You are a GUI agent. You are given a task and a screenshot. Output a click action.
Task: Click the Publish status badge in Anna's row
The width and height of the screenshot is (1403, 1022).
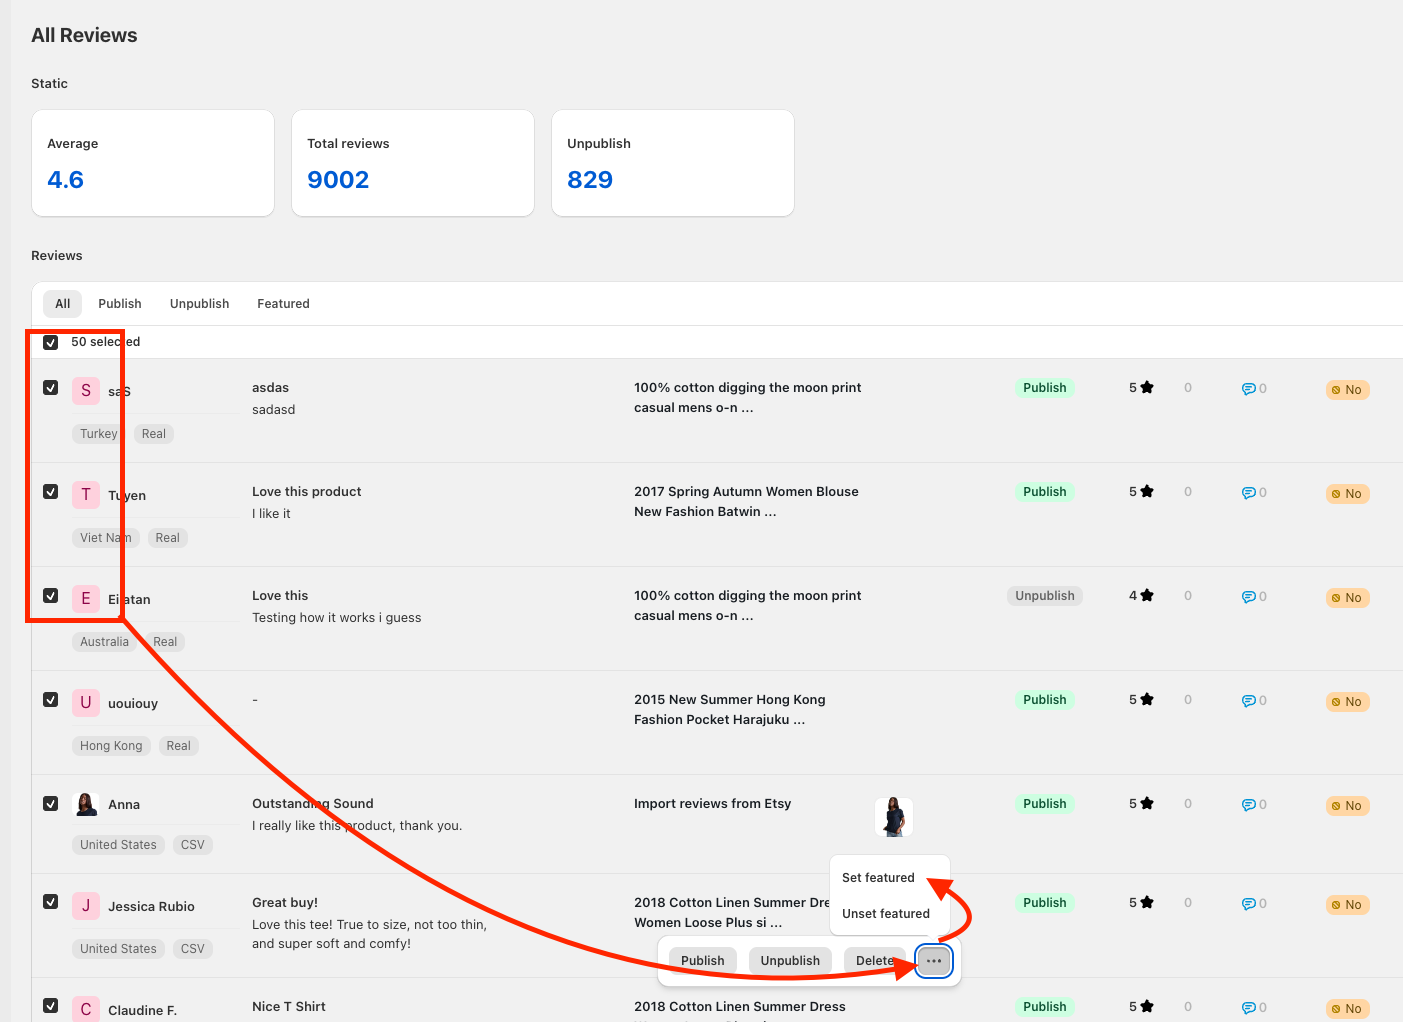coord(1045,804)
